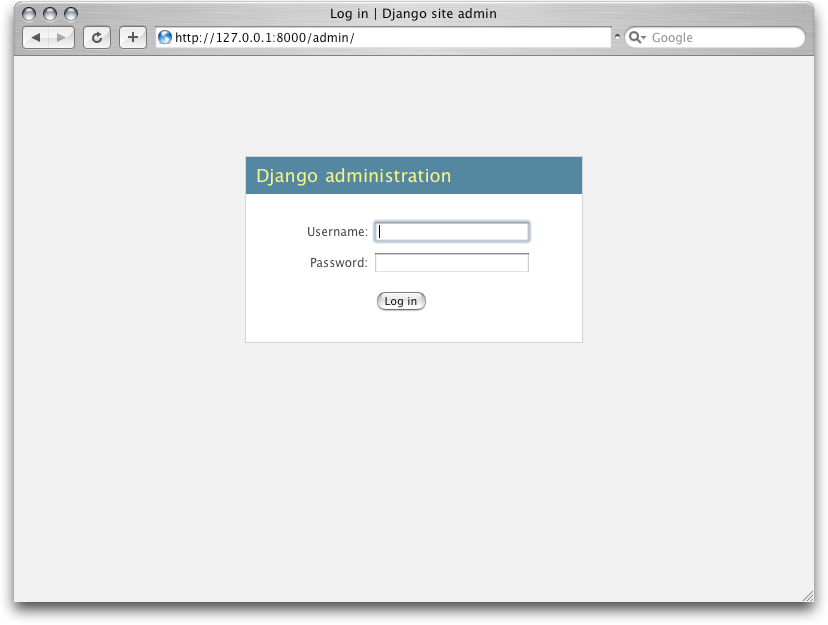Go forward using the browser forward arrow

pyautogui.click(x=61, y=37)
